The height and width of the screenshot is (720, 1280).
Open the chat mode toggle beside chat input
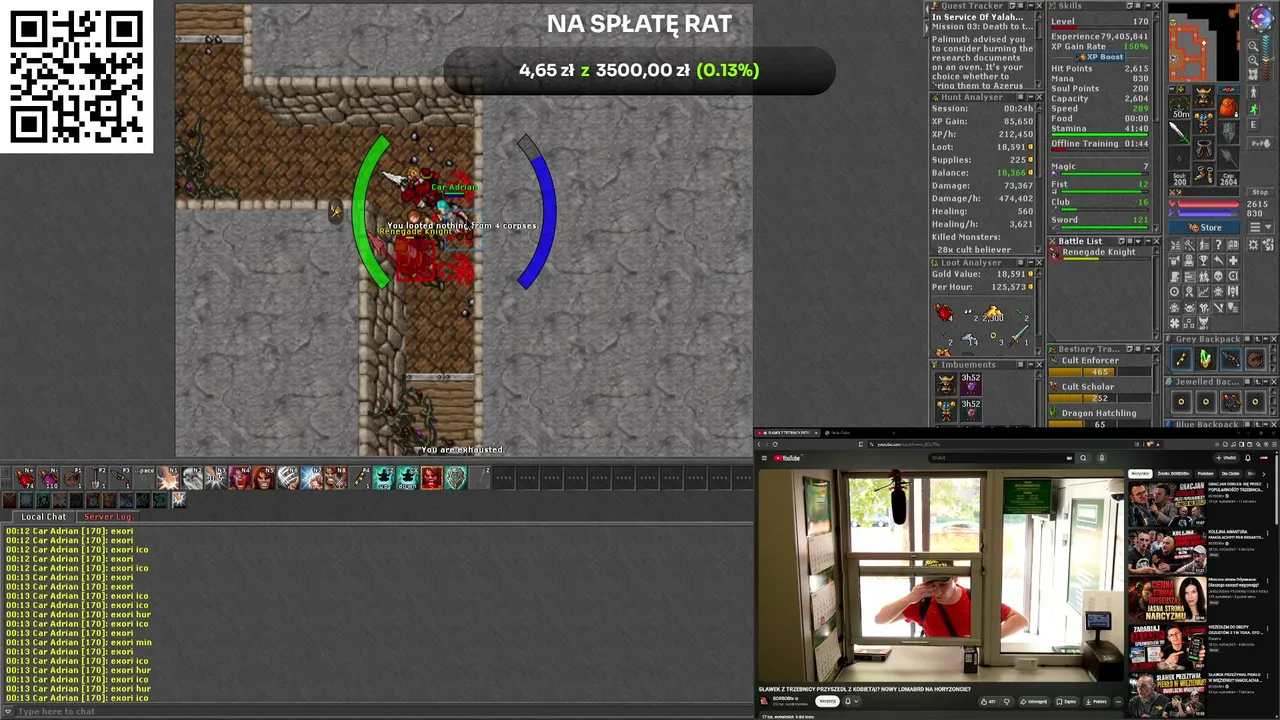(8, 711)
